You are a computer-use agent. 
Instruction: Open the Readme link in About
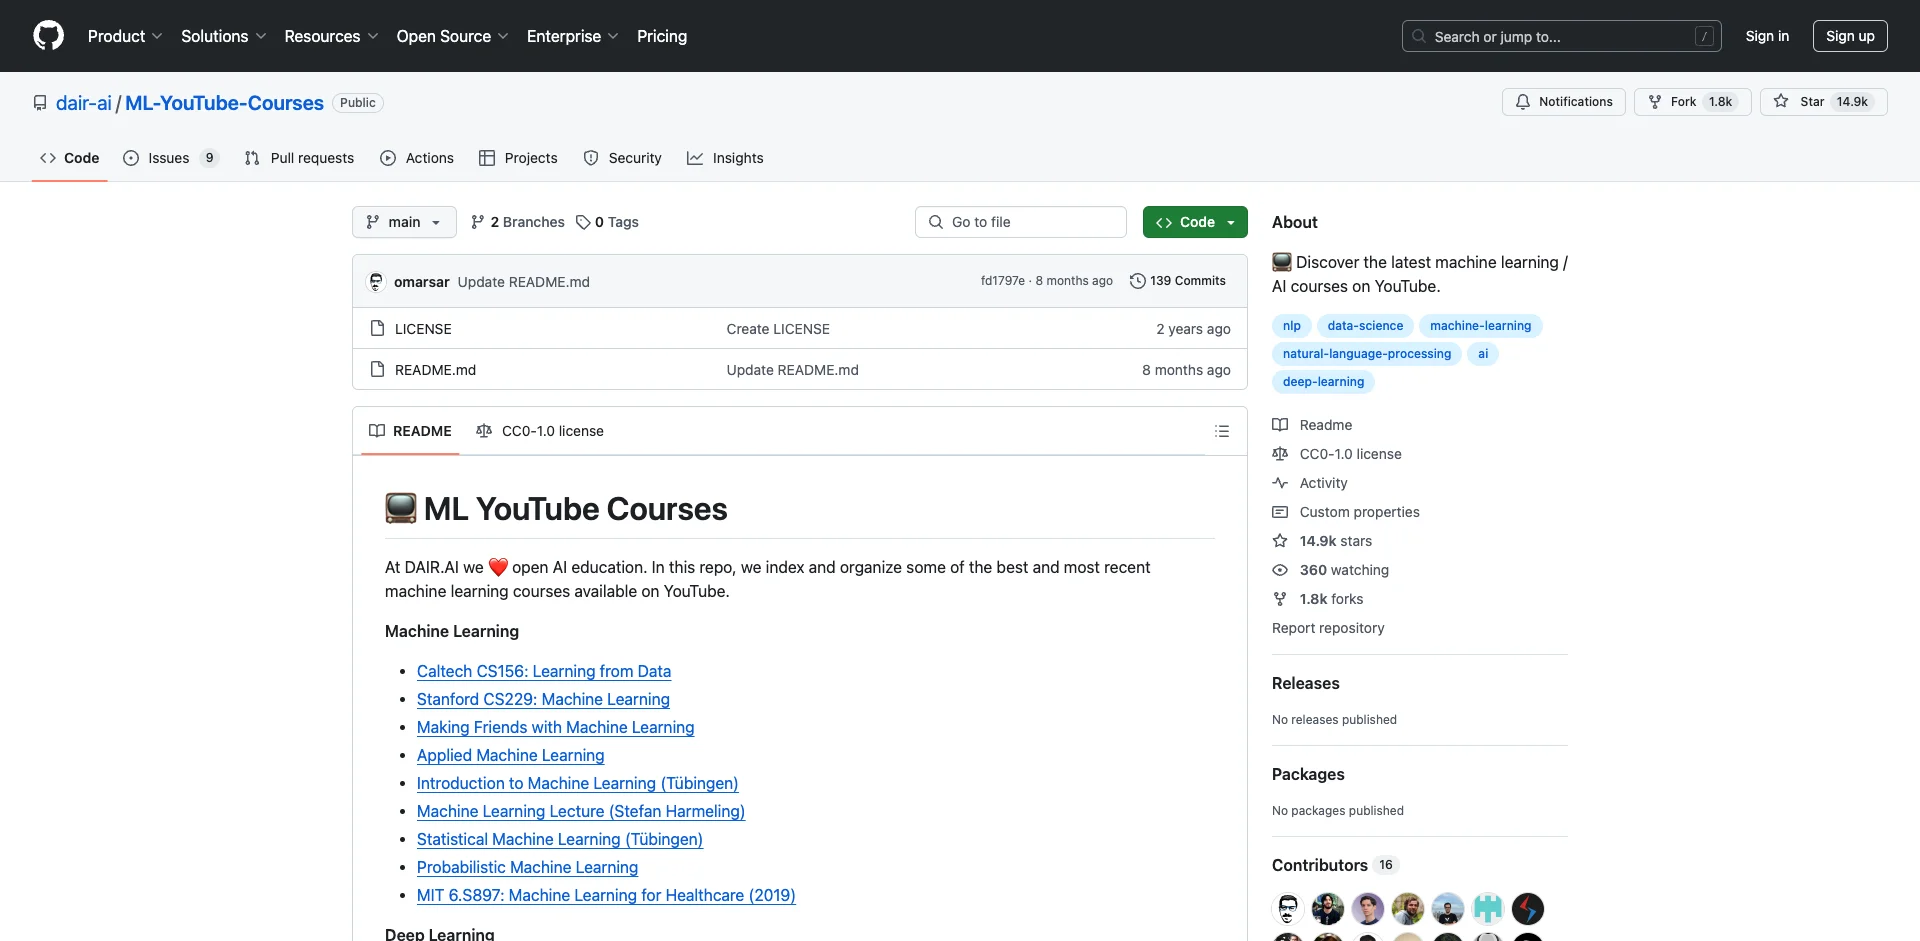[1313, 425]
